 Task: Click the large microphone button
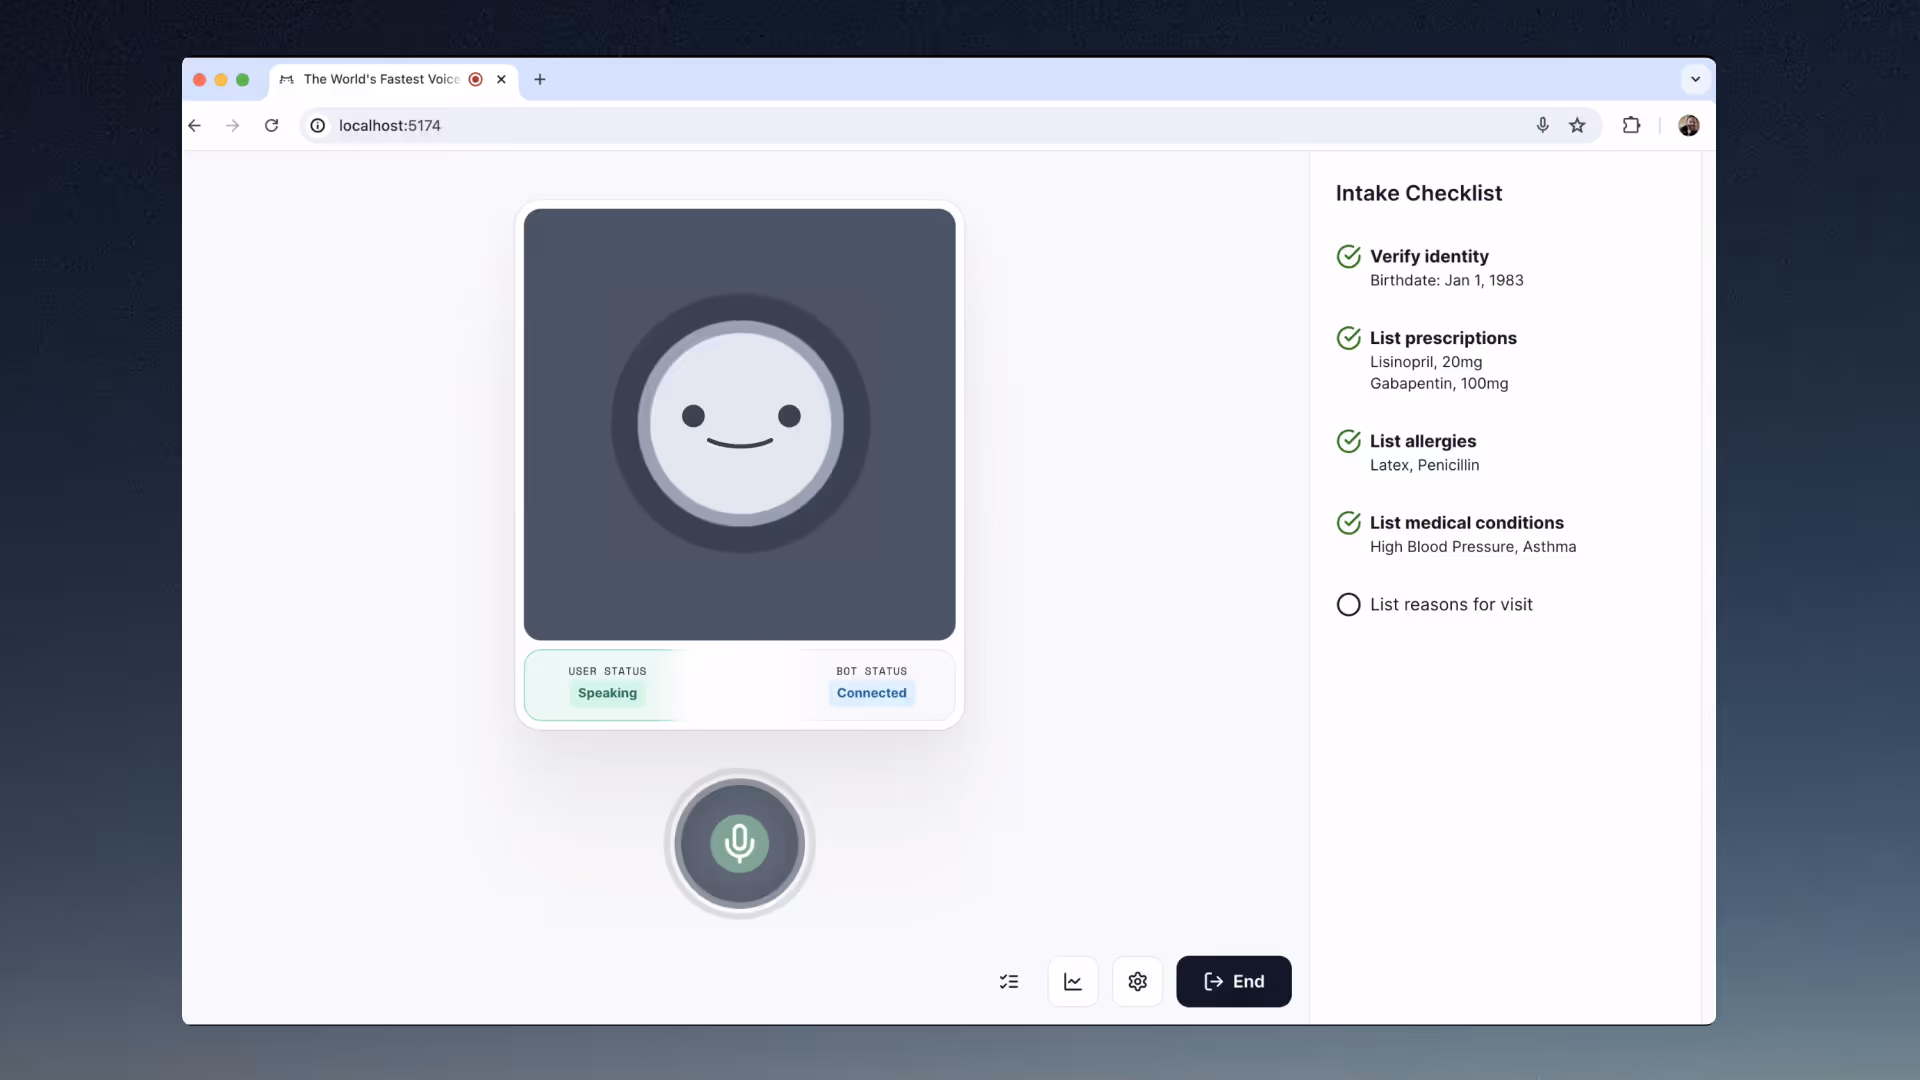pos(739,844)
